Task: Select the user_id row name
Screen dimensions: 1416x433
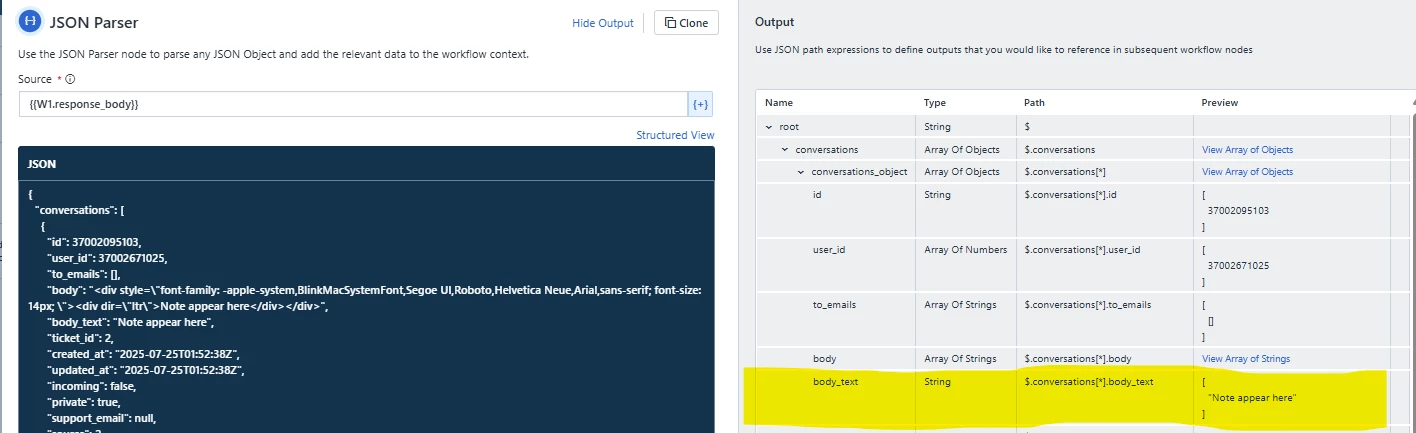Action: pyautogui.click(x=830, y=249)
